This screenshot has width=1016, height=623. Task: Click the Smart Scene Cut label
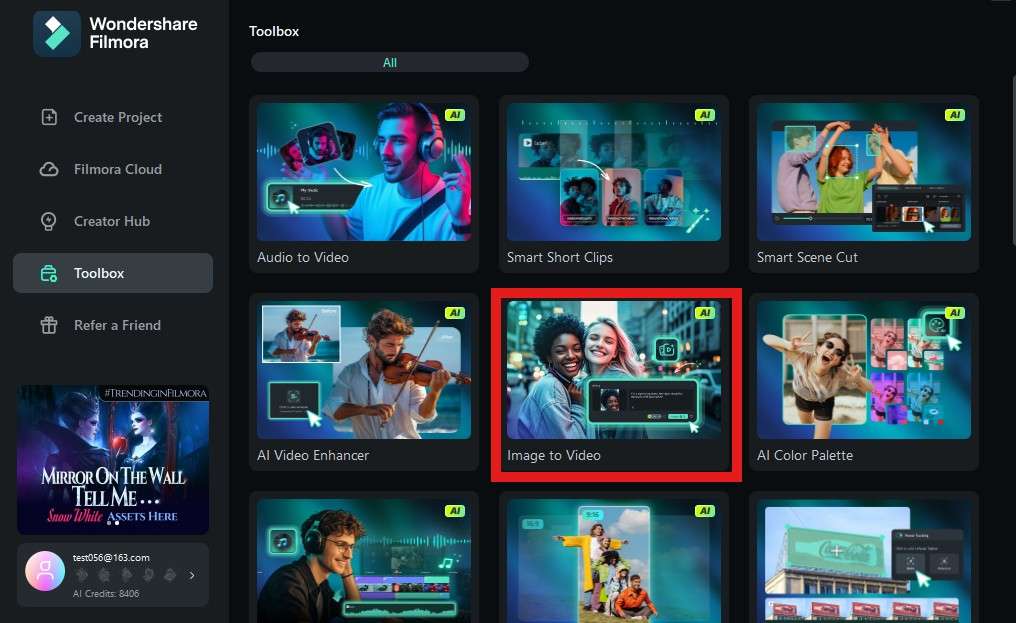(x=807, y=257)
